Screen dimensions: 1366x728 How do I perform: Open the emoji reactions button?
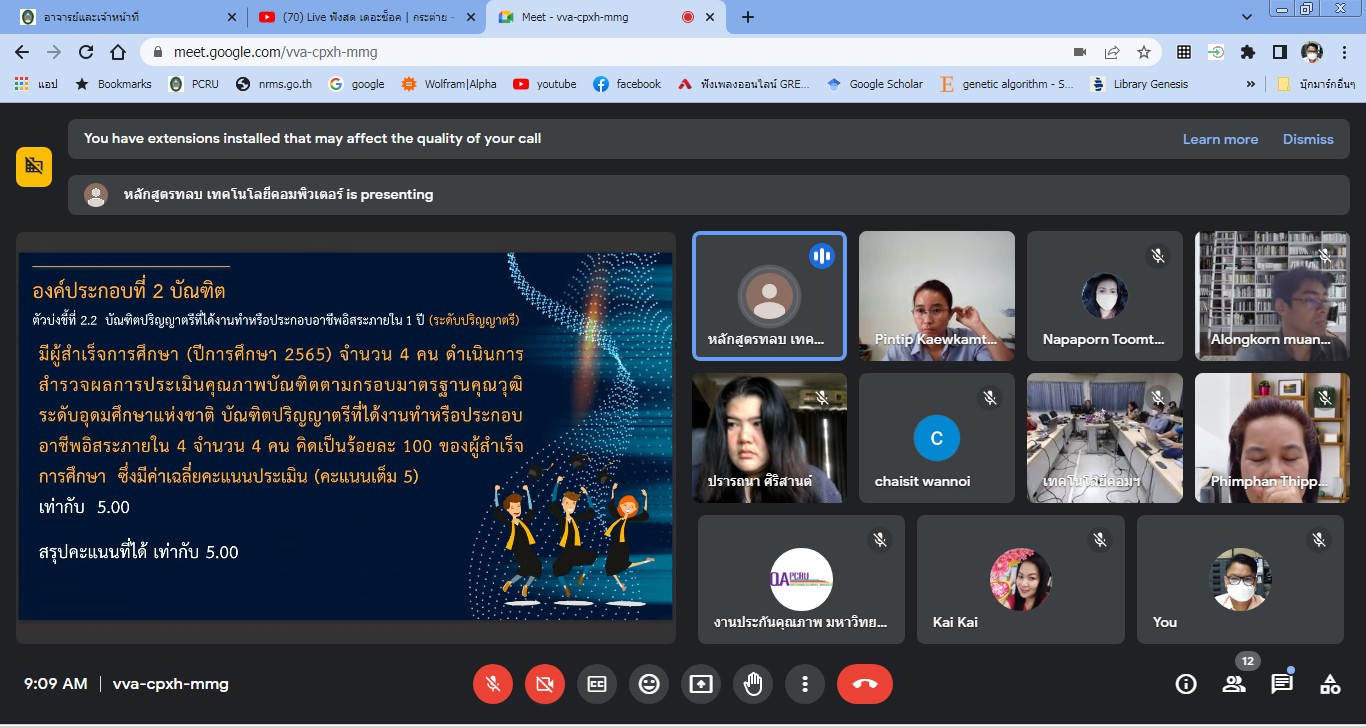tap(649, 684)
